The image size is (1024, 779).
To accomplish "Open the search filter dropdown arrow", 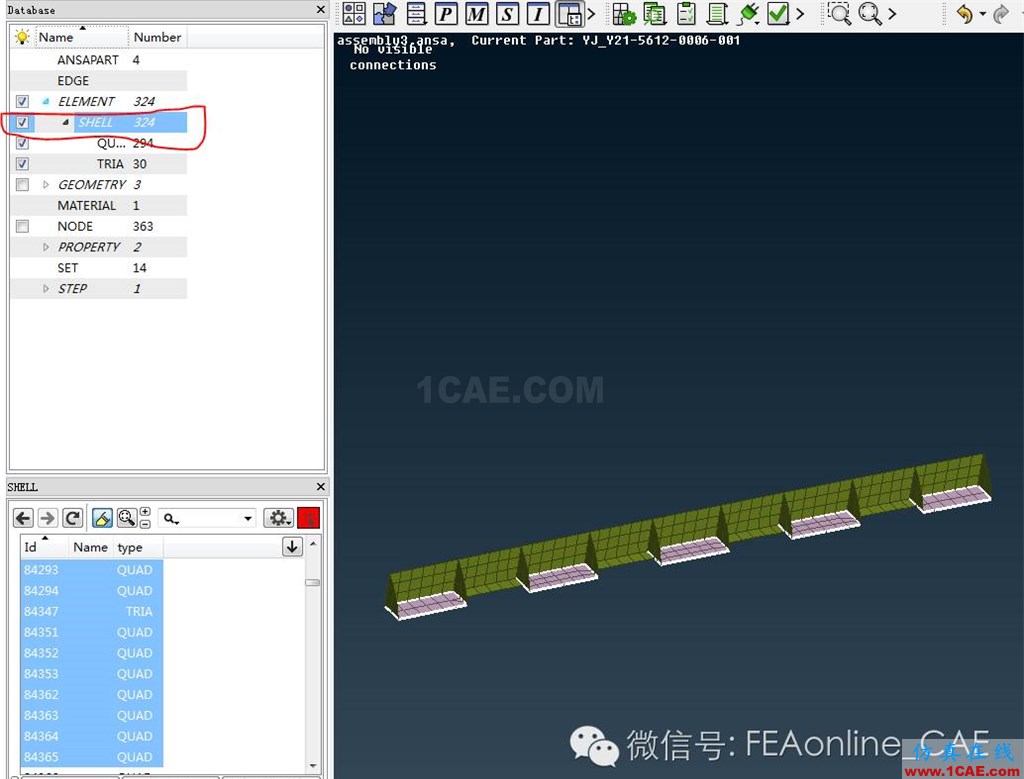I will (248, 518).
